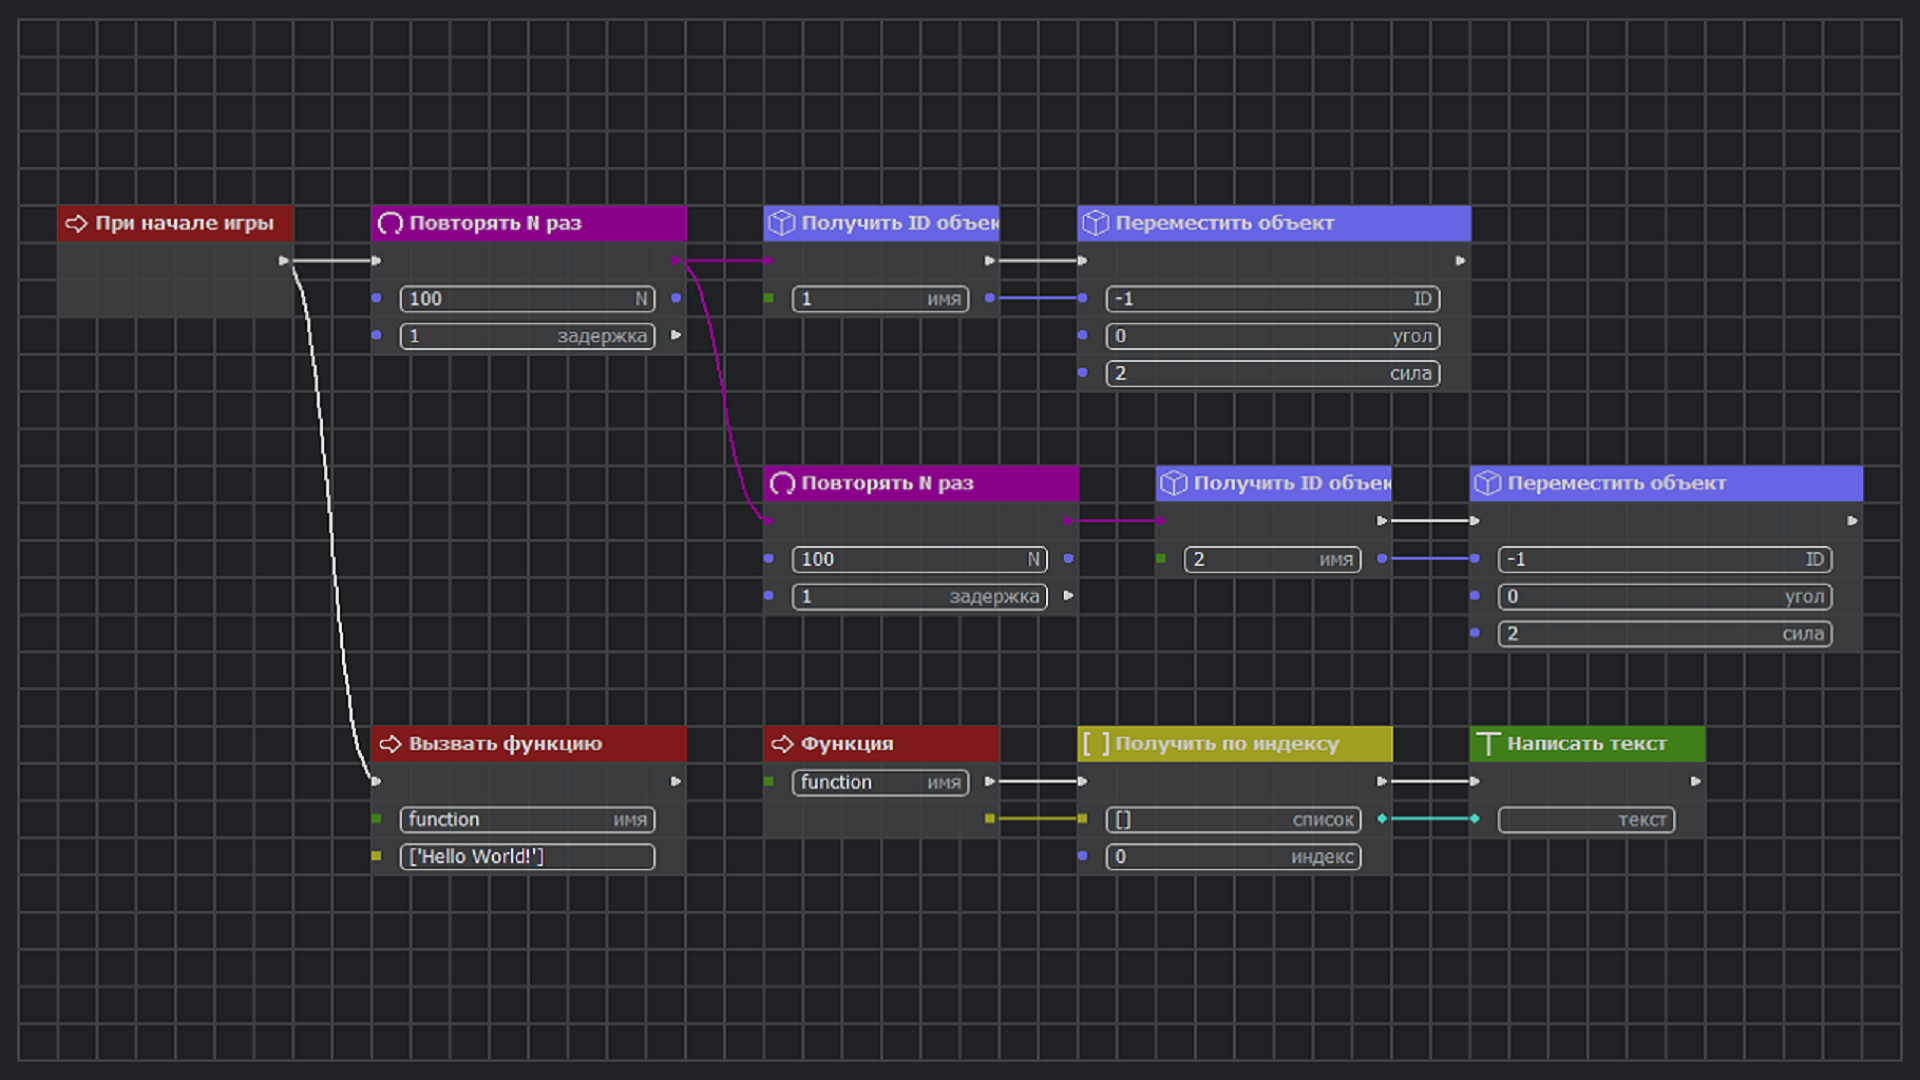Screen dimensions: 1920x1080
Task: Click the input flow pin of 'Получить по индексу'
Action: pyautogui.click(x=1082, y=781)
